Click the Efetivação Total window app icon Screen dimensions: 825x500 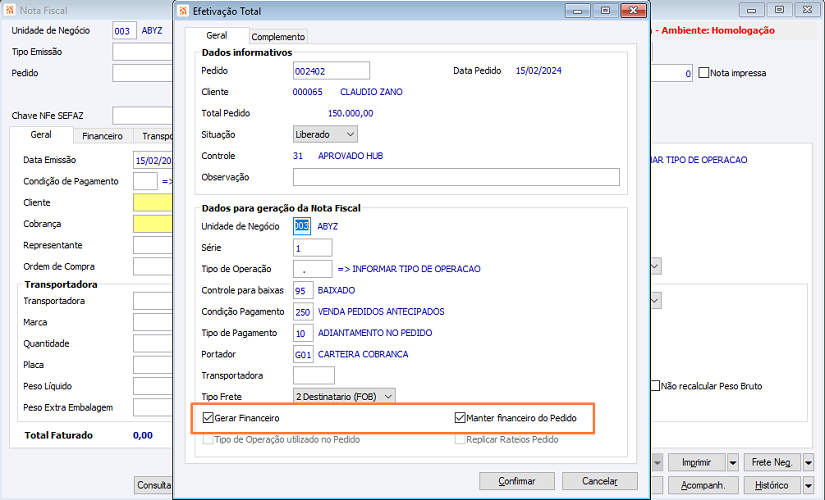click(183, 11)
